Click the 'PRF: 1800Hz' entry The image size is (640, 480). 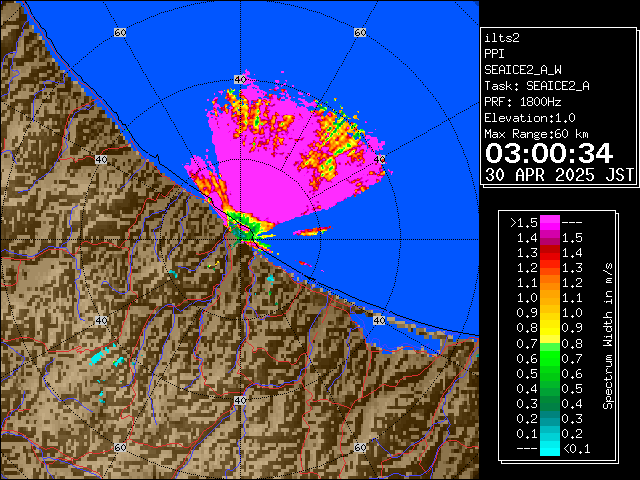pyautogui.click(x=523, y=102)
